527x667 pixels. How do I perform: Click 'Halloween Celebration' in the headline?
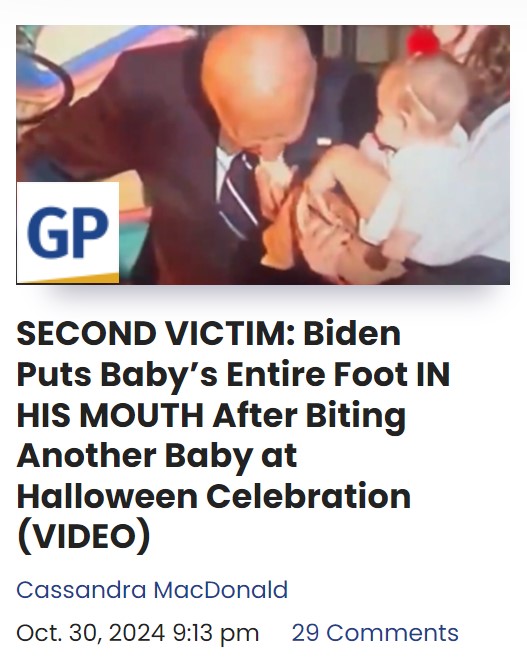pos(214,496)
